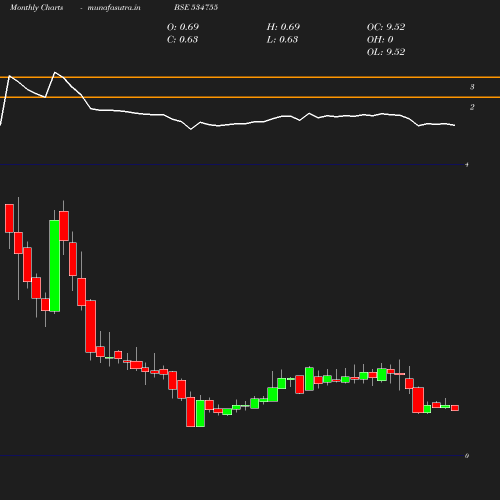Click the low value 'L: 0.63'

(x=282, y=40)
